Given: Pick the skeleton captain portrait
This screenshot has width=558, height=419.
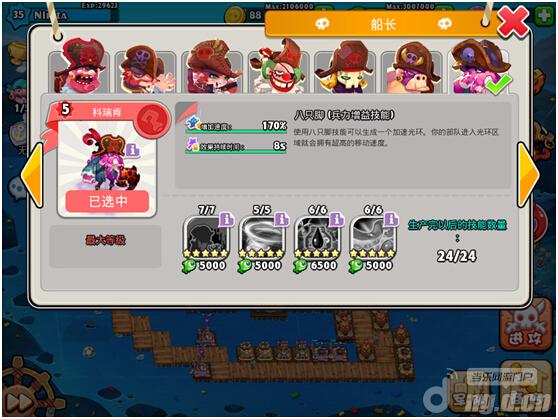Looking at the screenshot, I should click(345, 68).
